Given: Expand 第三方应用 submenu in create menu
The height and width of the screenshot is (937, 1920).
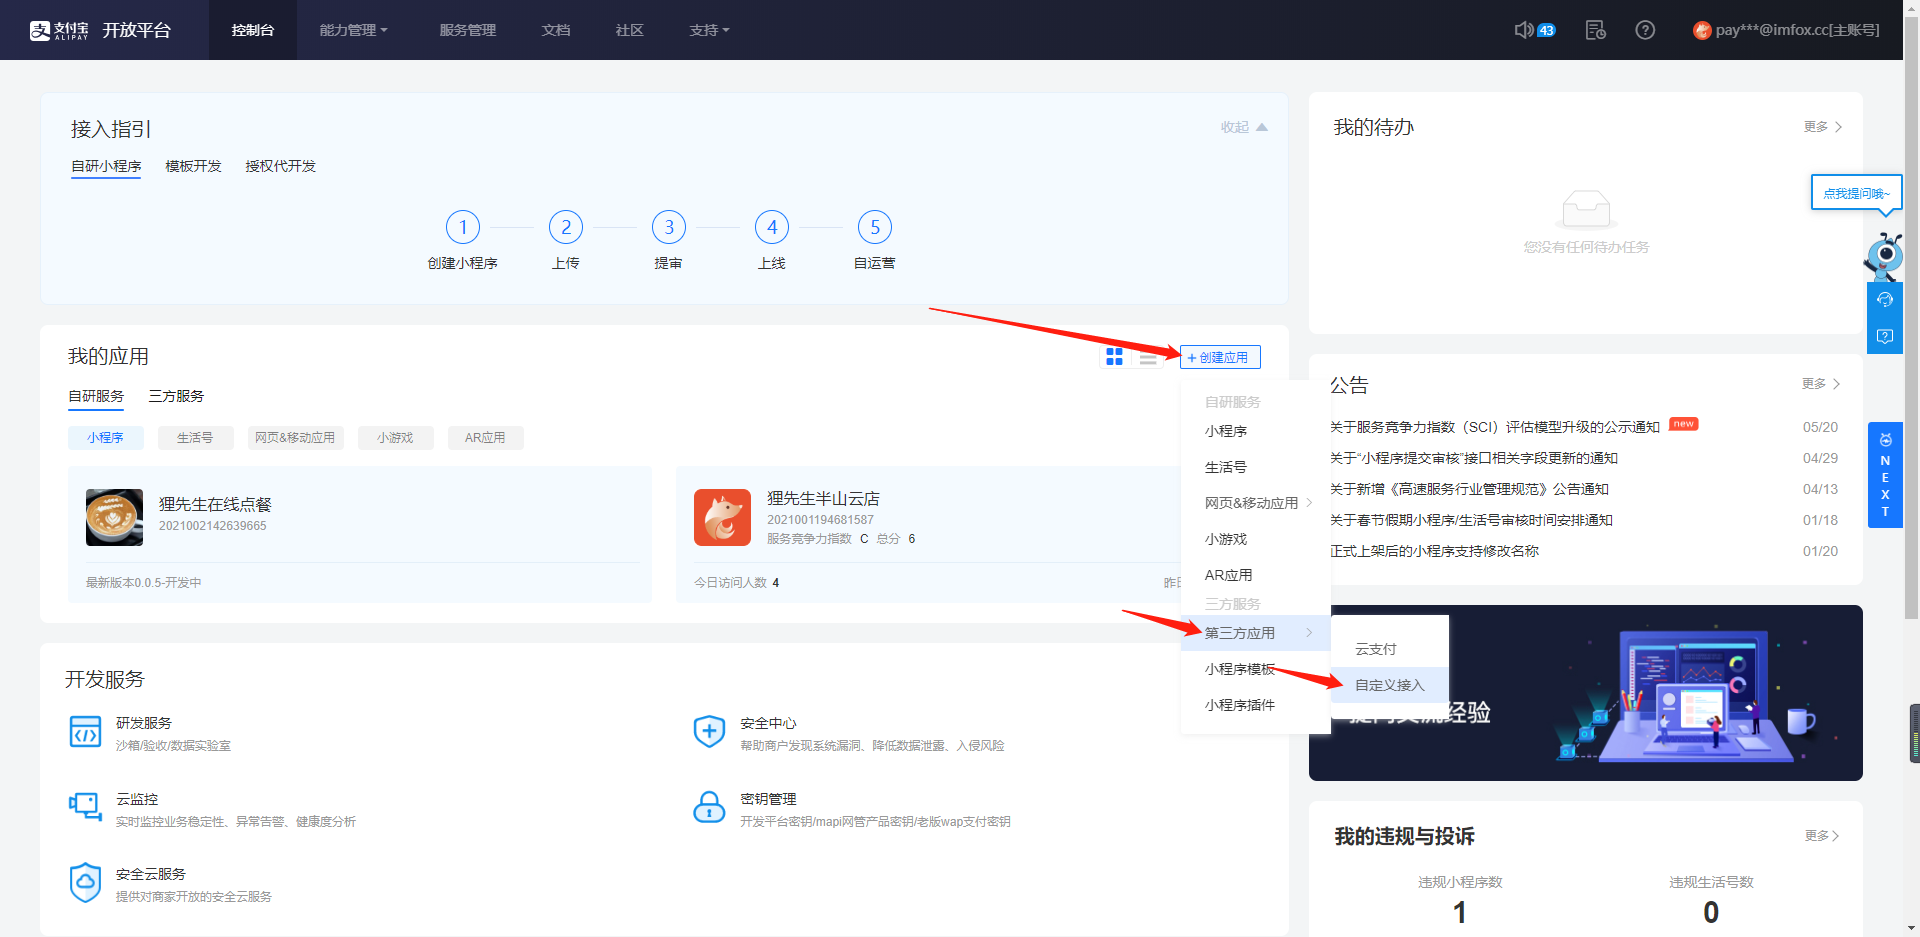Looking at the screenshot, I should click(1256, 633).
